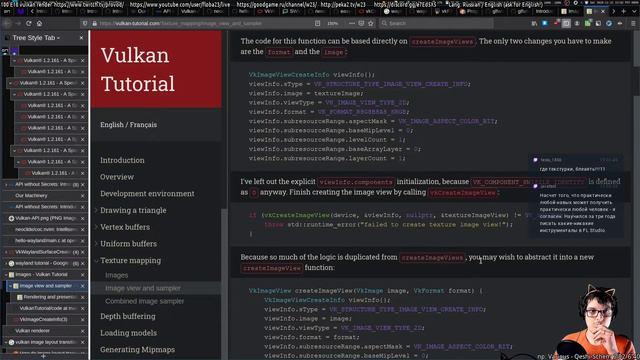This screenshot has width=640, height=360.
Task: Bookmark this page with the star icon
Action: click(371, 23)
